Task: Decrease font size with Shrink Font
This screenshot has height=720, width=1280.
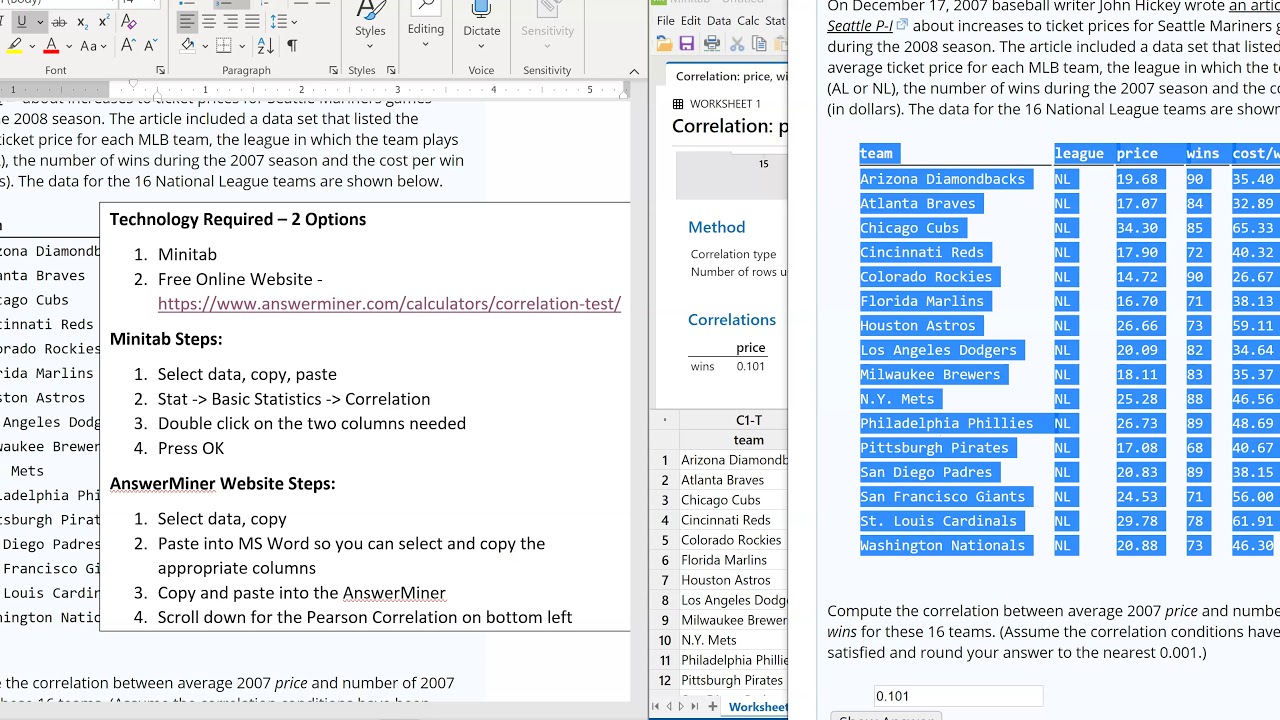Action: click(x=150, y=46)
